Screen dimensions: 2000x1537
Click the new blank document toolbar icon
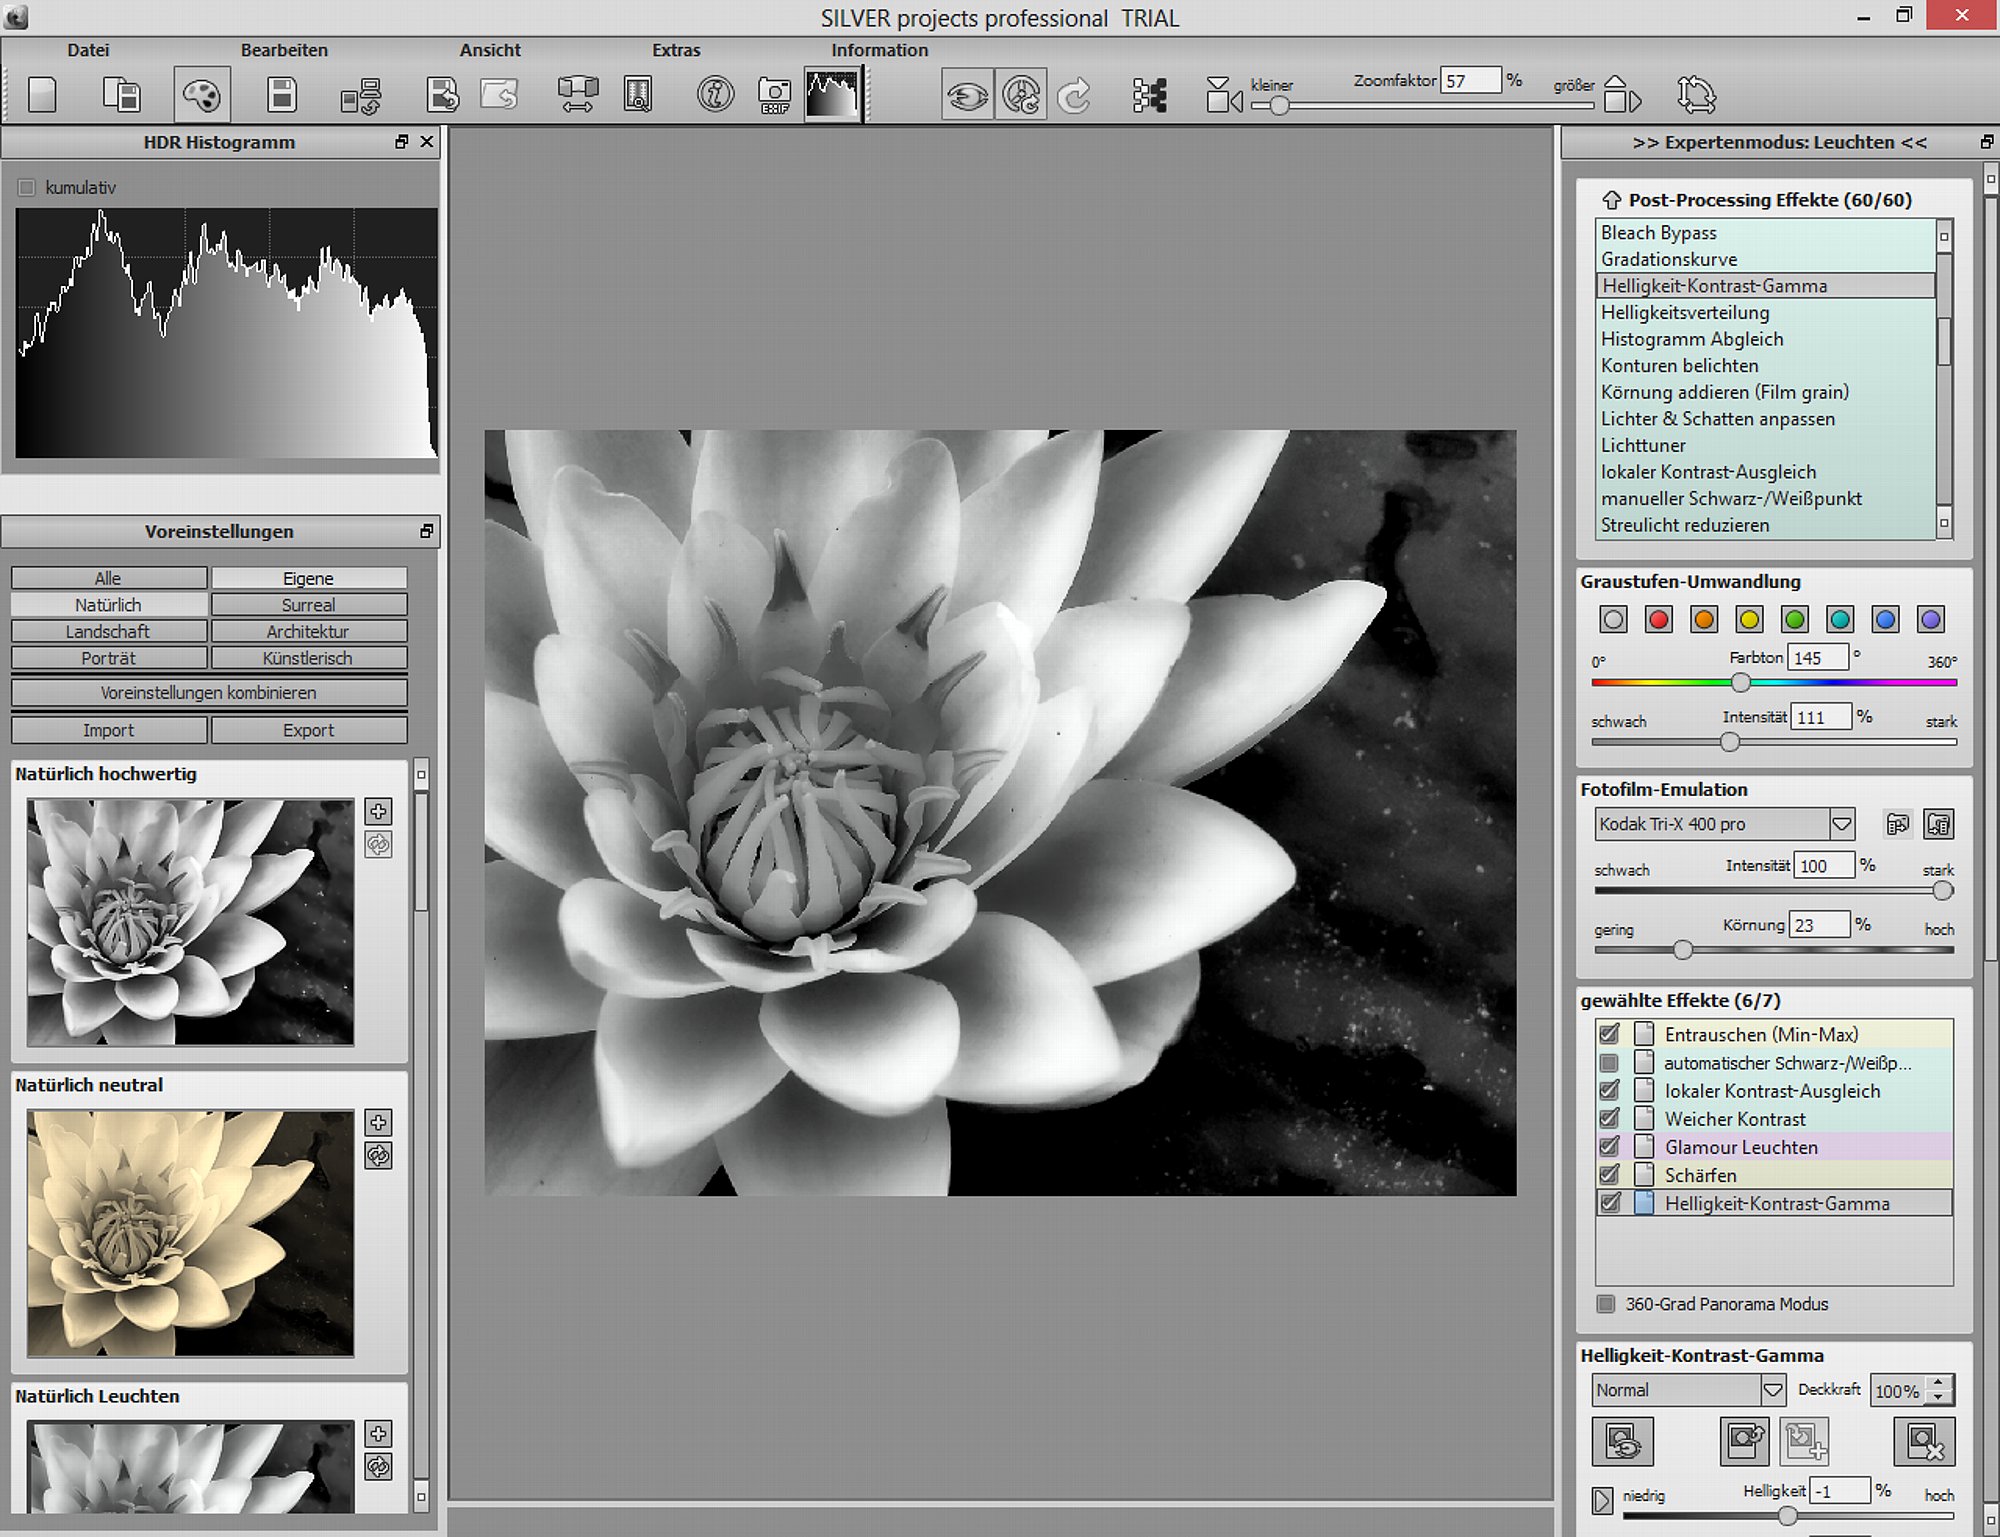click(x=42, y=96)
